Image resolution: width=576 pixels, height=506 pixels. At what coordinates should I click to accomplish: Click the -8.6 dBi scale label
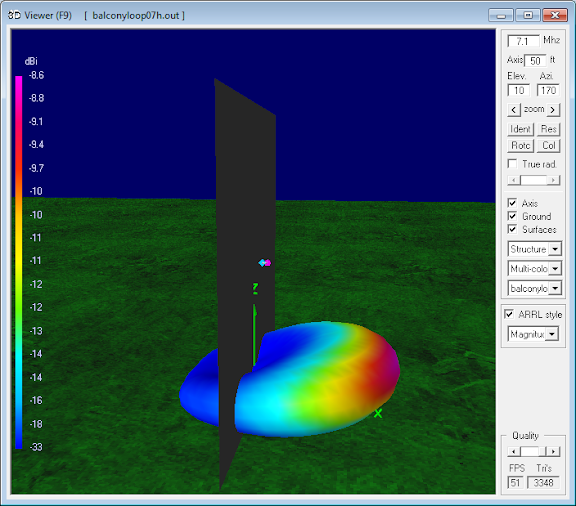click(x=36, y=75)
